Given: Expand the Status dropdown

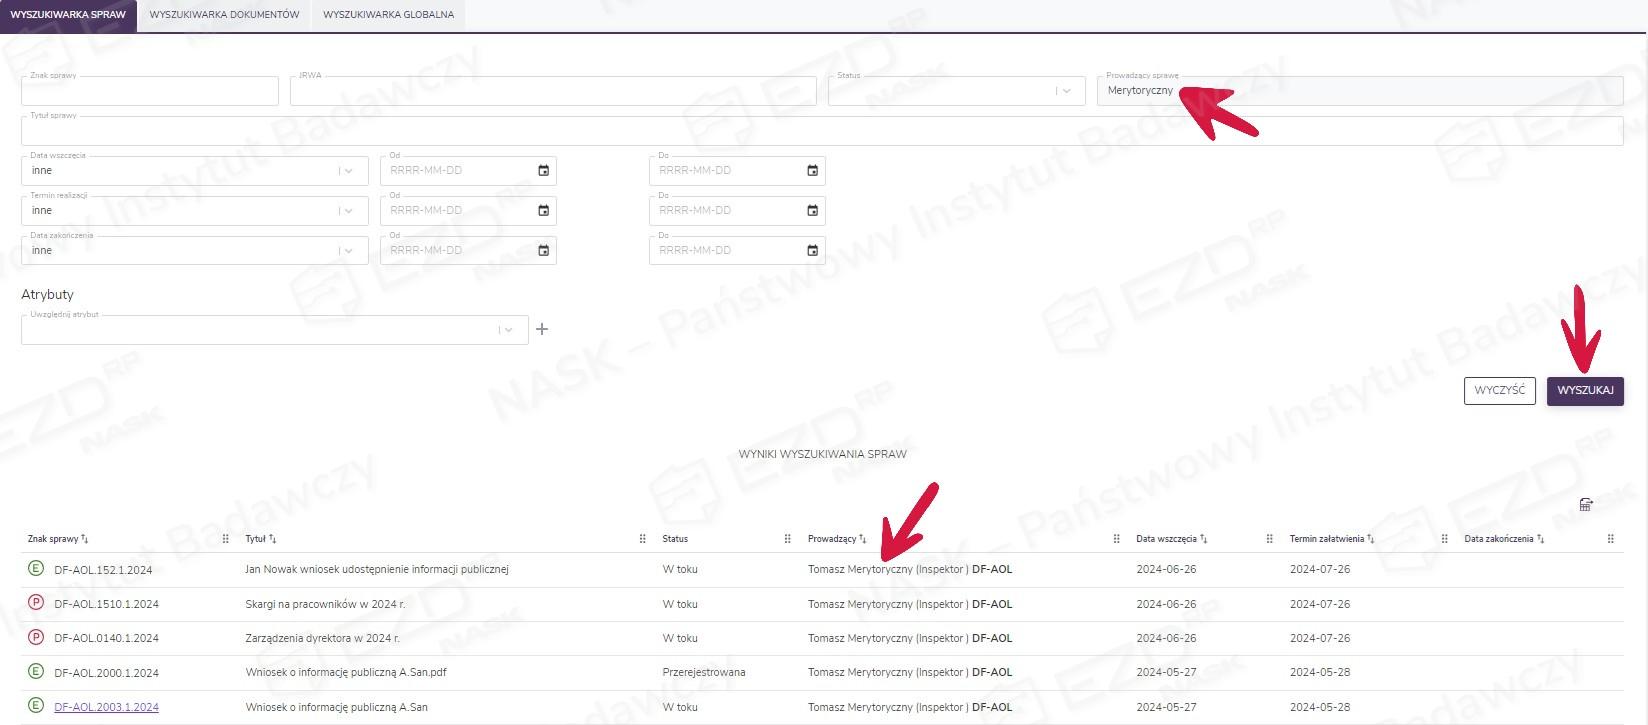Looking at the screenshot, I should click(x=1066, y=91).
